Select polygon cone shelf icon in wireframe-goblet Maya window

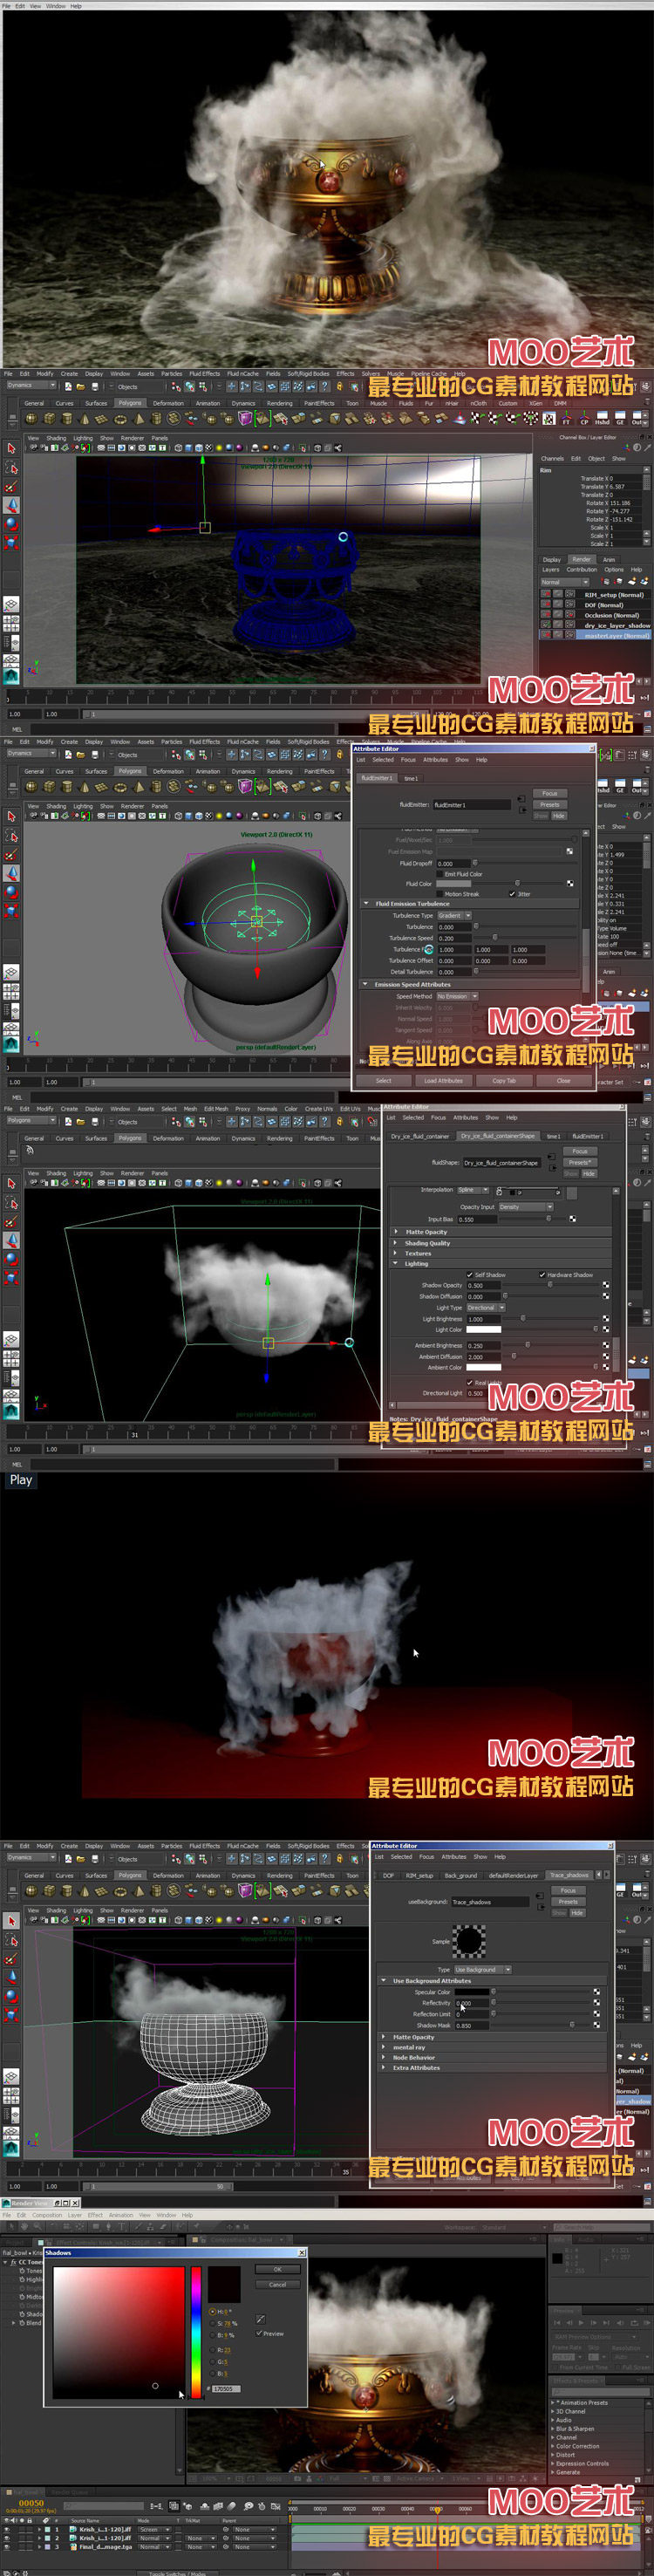pos(85,419)
